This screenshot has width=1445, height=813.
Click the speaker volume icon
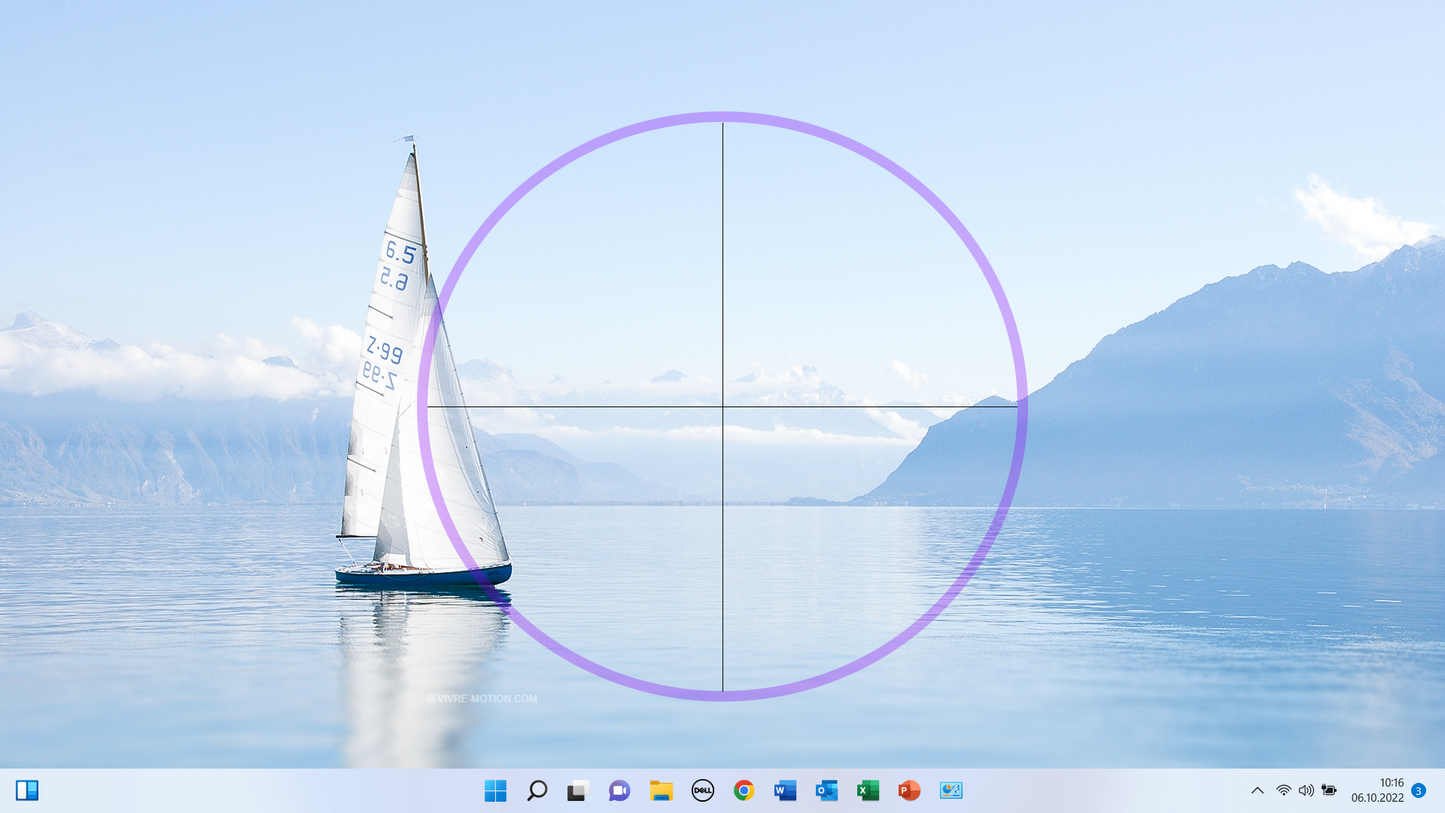pyautogui.click(x=1306, y=791)
